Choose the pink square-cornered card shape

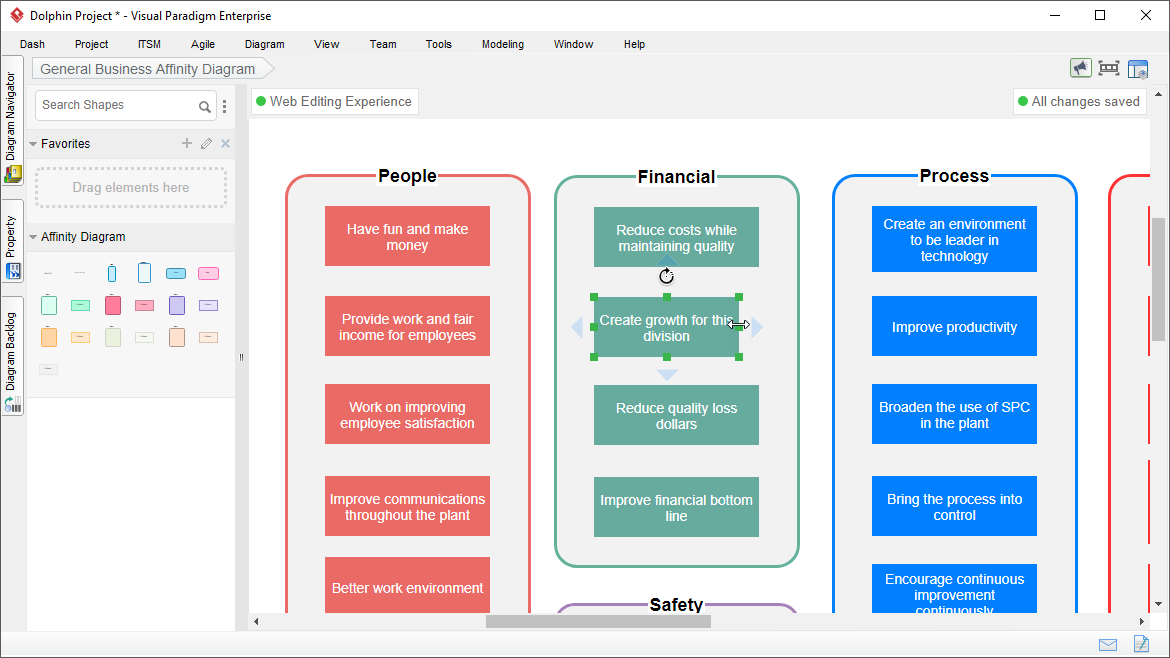145,305
